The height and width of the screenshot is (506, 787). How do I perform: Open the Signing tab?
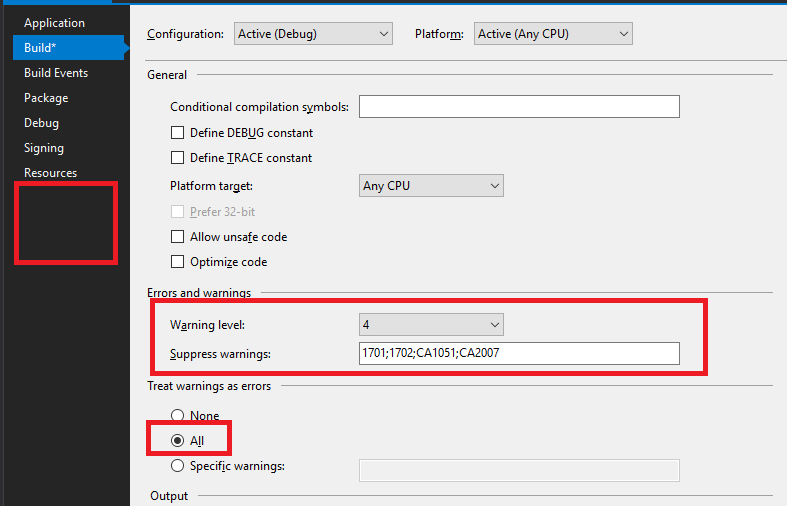click(x=44, y=148)
